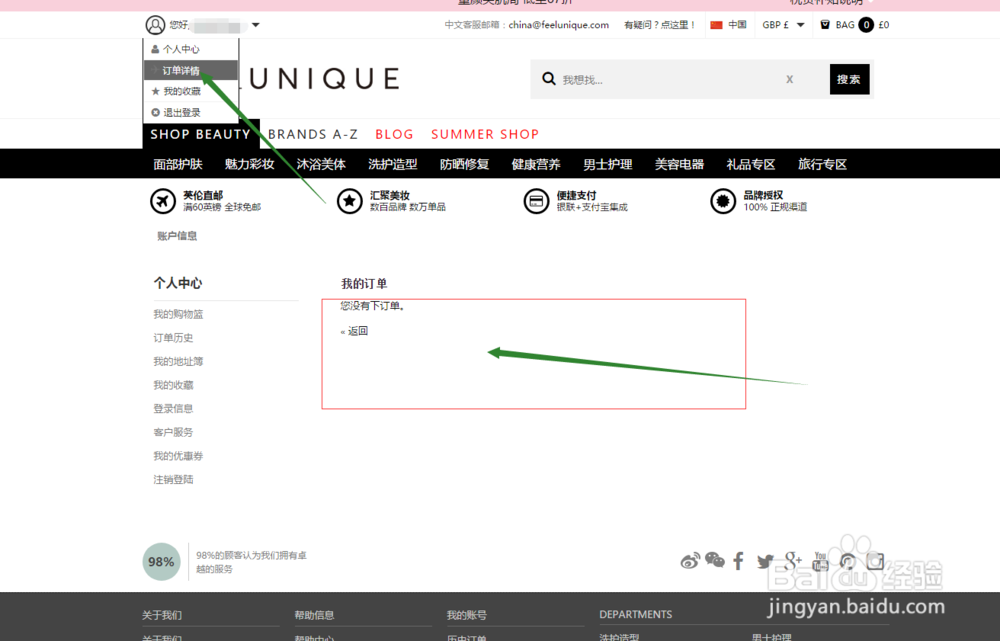Select 男士护理 in the black navigation bar
The image size is (1000, 641).
click(607, 163)
